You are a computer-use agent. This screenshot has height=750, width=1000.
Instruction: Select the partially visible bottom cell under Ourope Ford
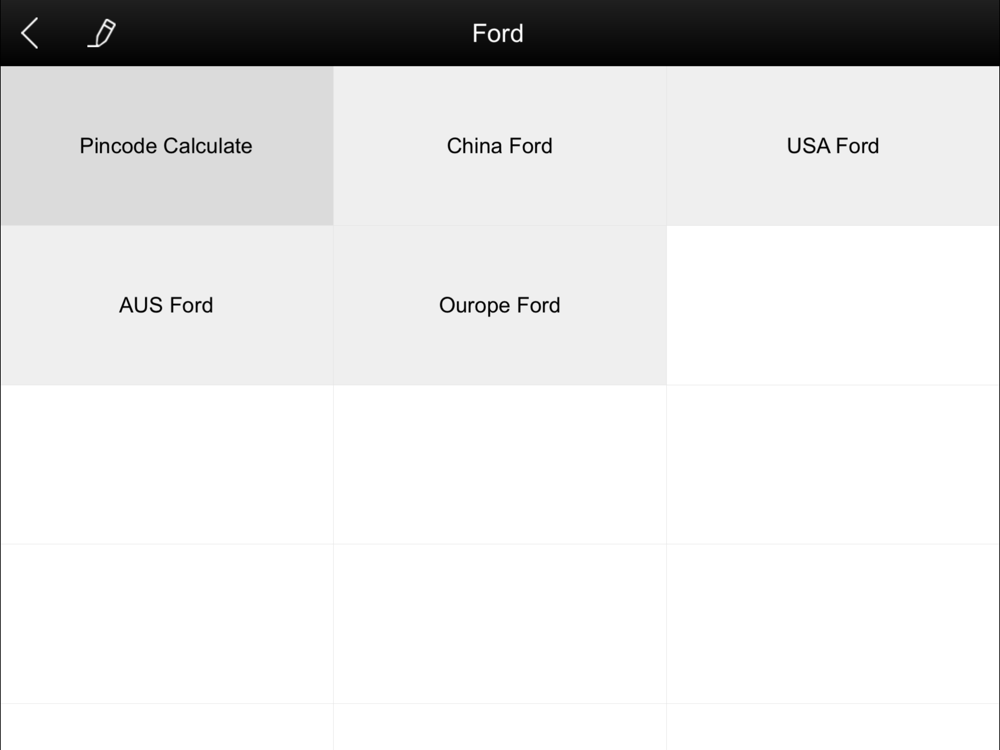click(499, 728)
